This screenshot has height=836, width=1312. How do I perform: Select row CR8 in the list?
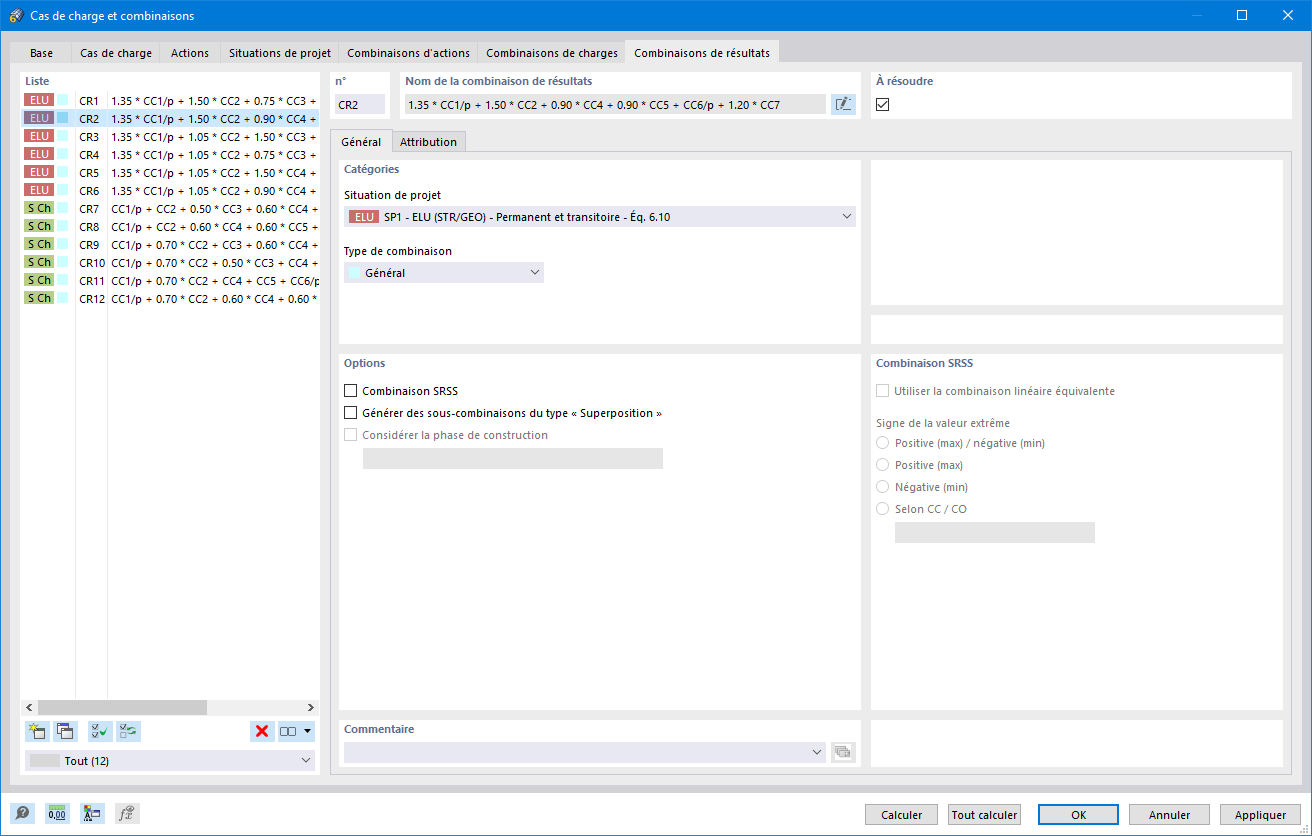(170, 226)
